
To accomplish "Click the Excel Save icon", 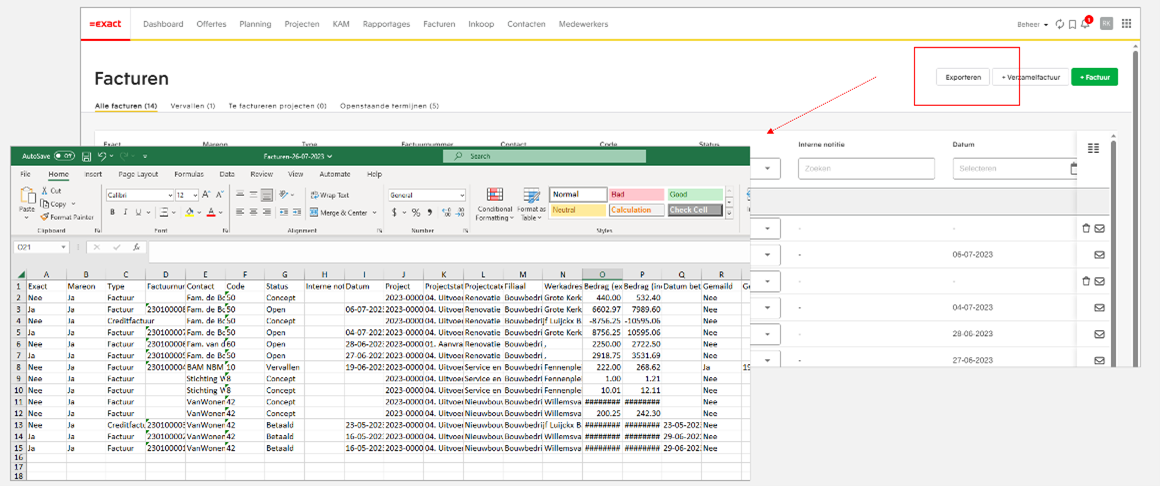I will click(x=87, y=156).
